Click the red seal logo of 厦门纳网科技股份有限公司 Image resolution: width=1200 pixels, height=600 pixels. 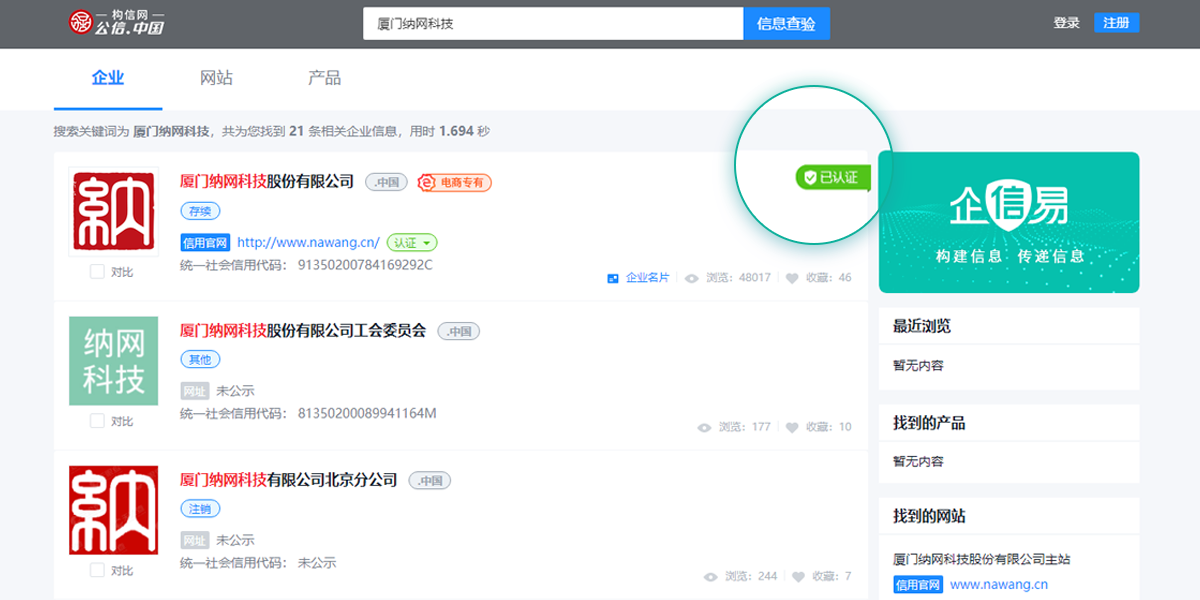113,210
